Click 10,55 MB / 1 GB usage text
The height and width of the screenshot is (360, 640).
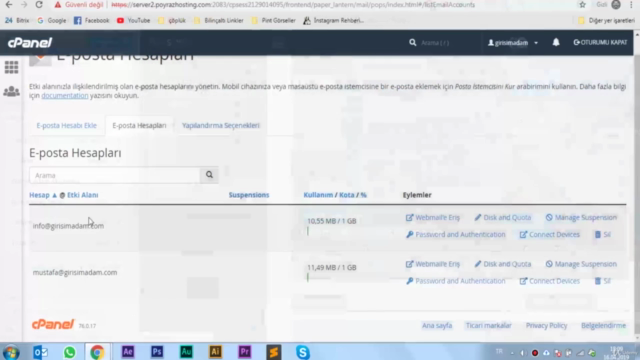coord(331,221)
